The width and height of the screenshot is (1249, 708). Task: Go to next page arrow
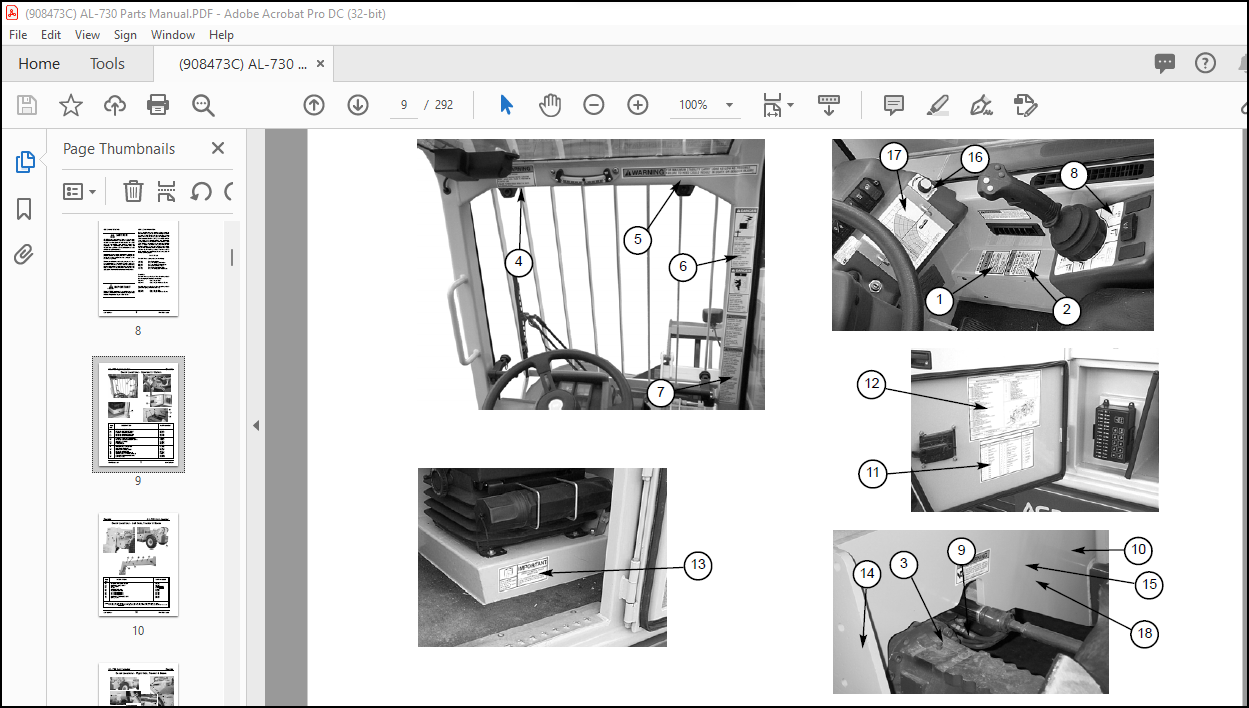(x=358, y=105)
